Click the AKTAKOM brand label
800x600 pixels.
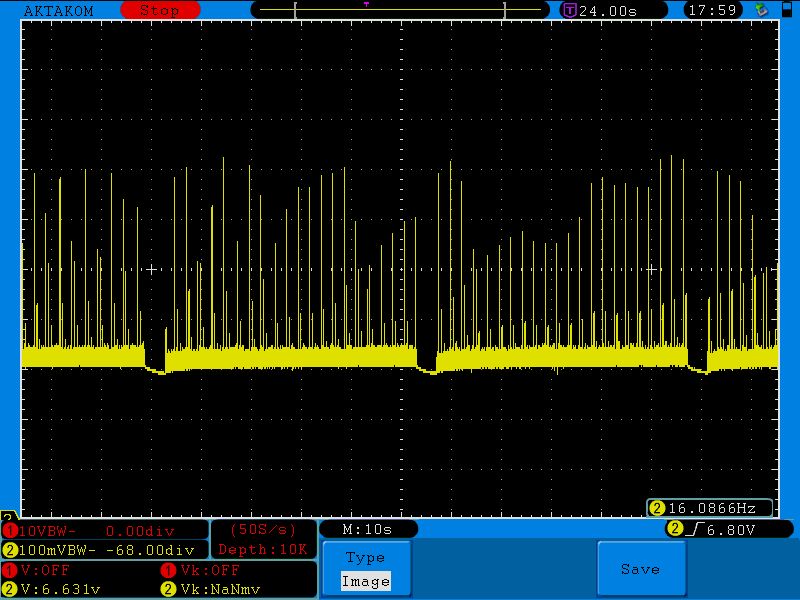pyautogui.click(x=59, y=11)
